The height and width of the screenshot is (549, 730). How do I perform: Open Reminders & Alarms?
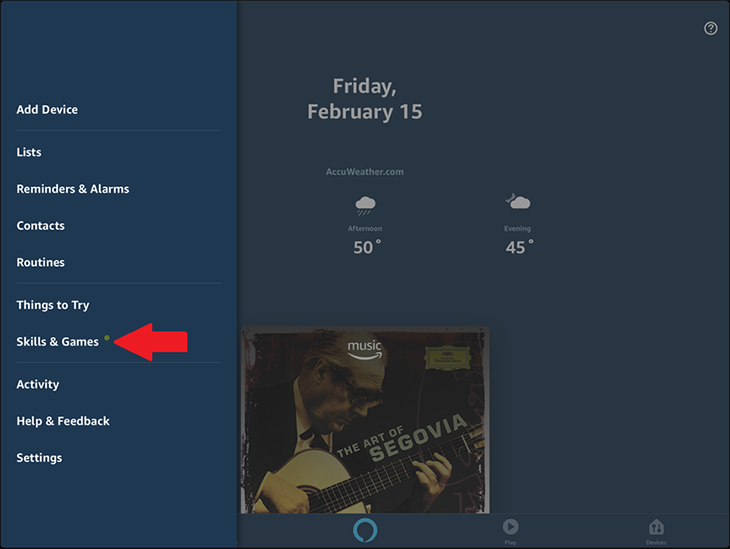73,189
